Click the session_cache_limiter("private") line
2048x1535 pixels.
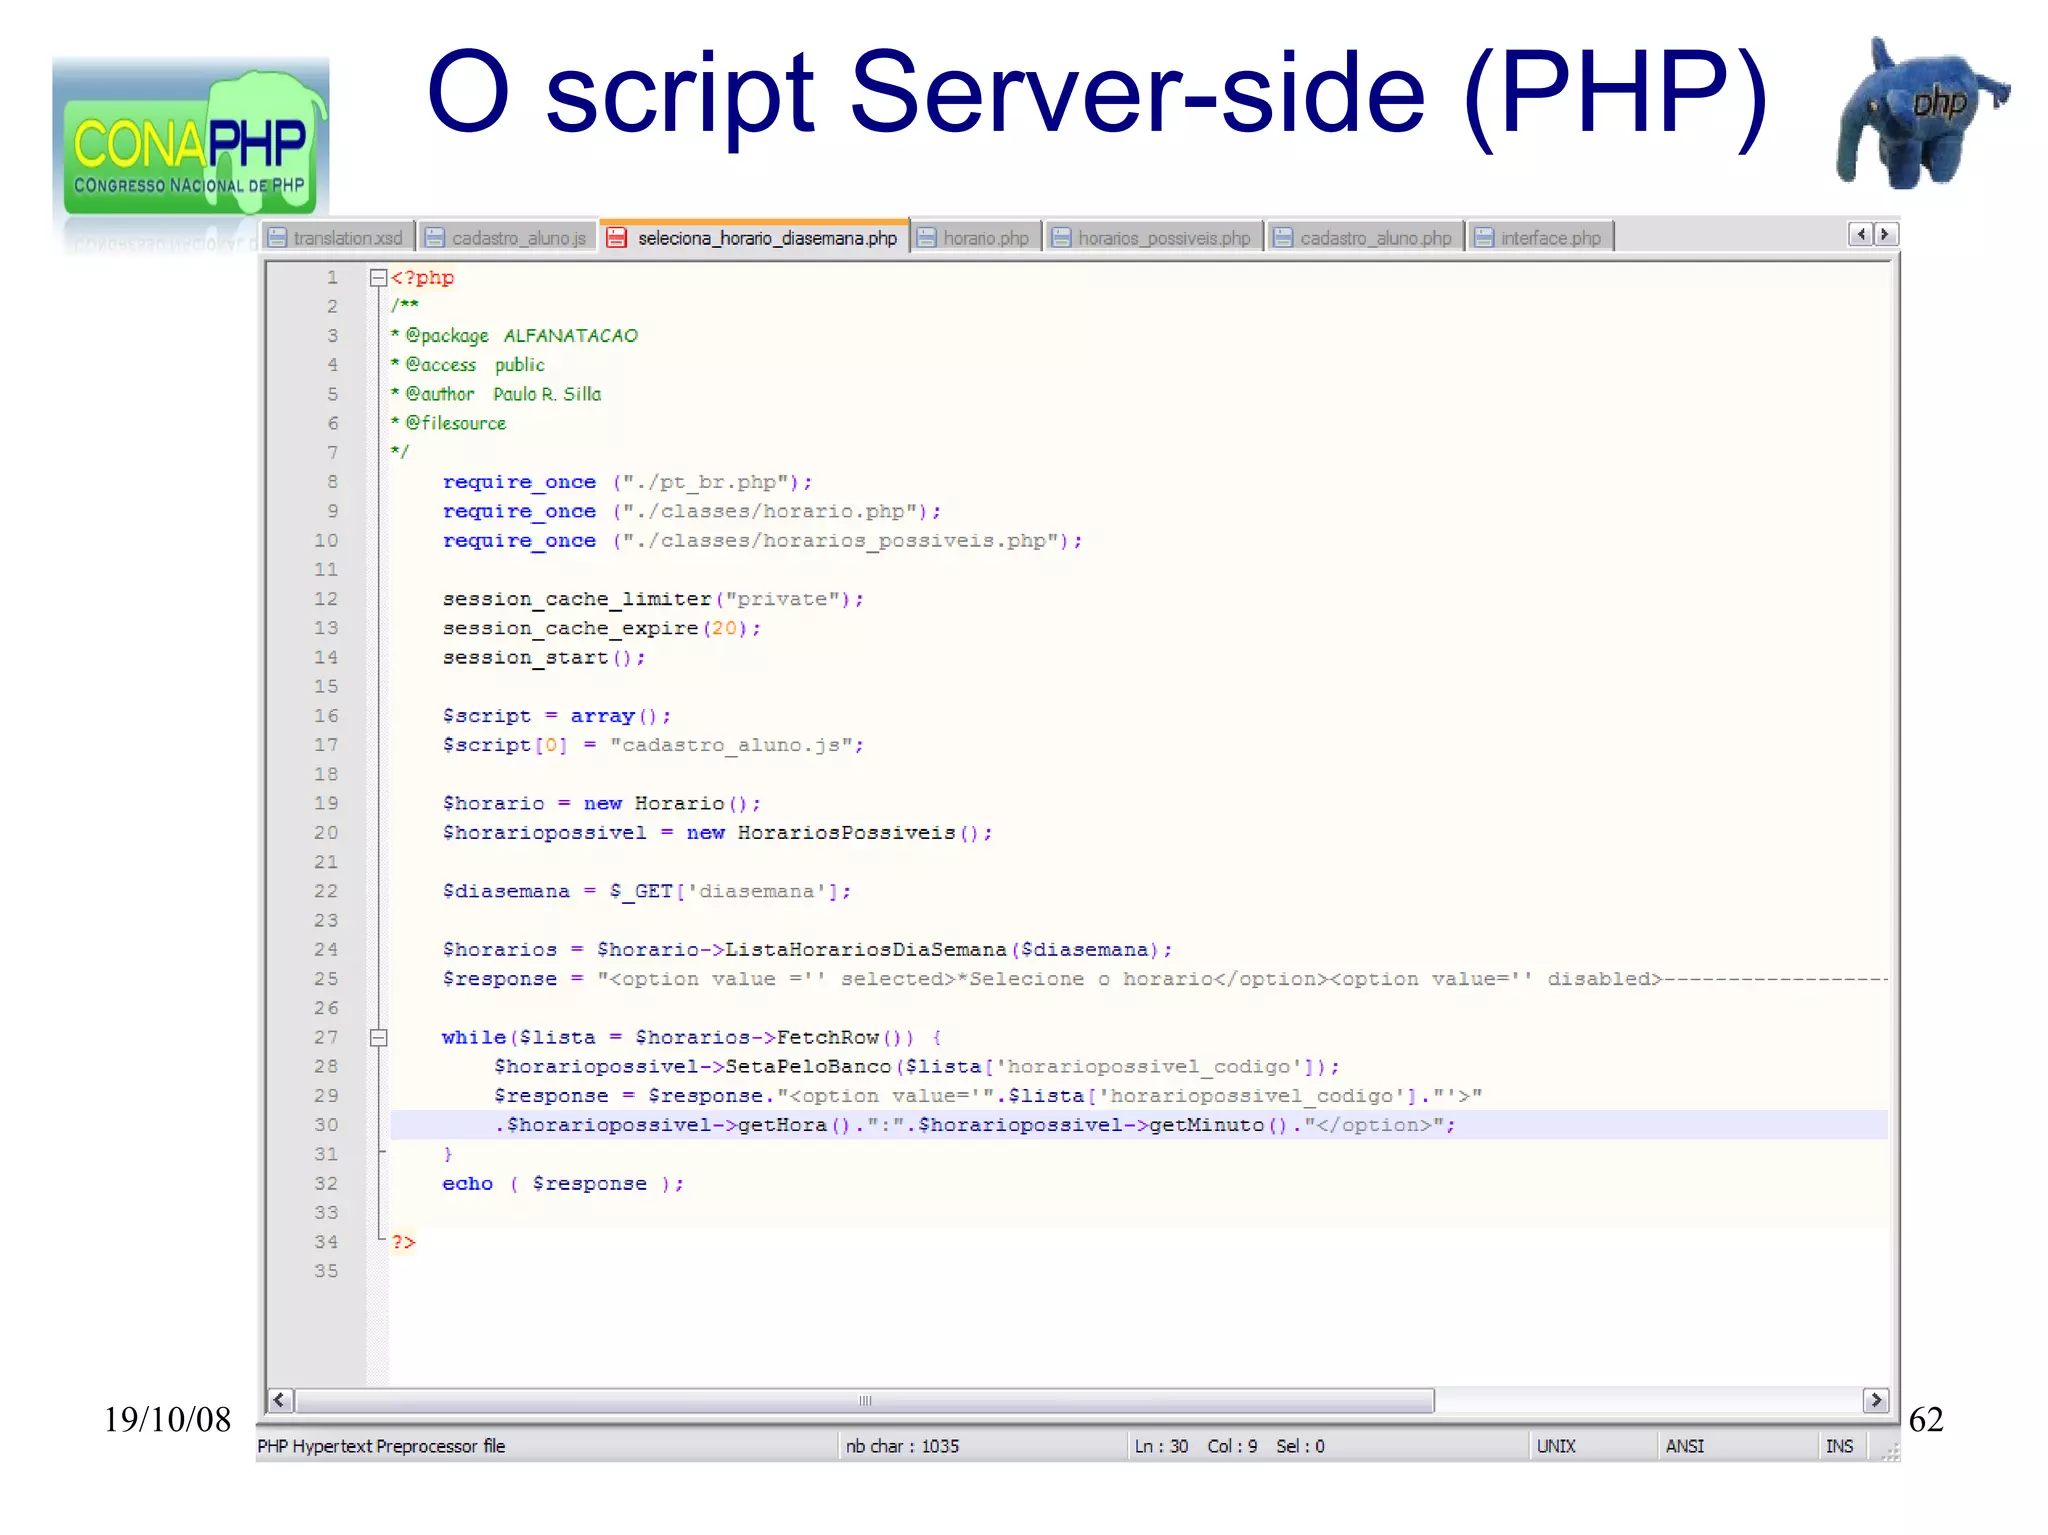click(x=653, y=599)
